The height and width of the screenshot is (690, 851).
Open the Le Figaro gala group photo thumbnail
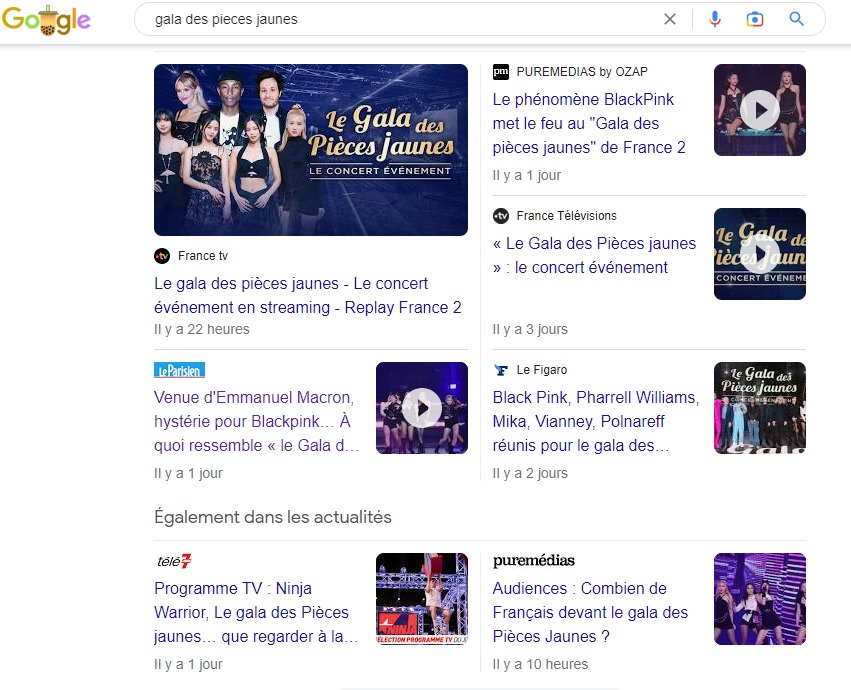(760, 408)
